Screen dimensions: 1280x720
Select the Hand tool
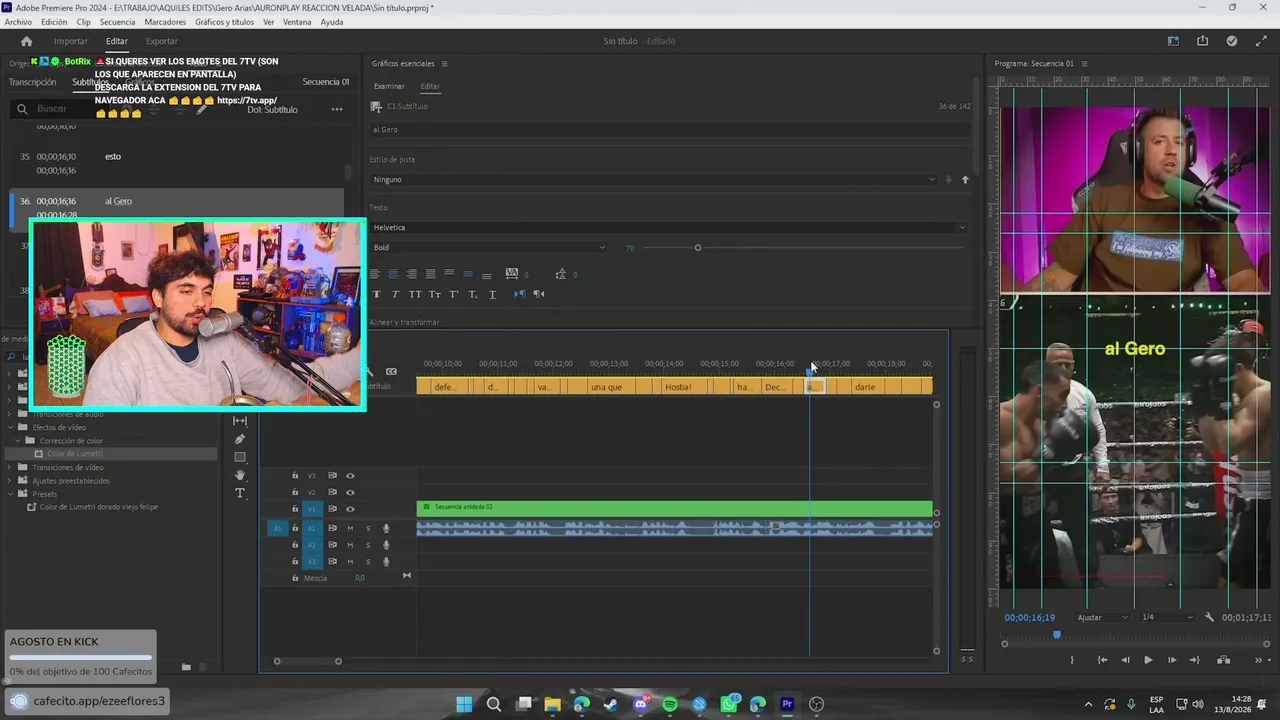pyautogui.click(x=240, y=475)
